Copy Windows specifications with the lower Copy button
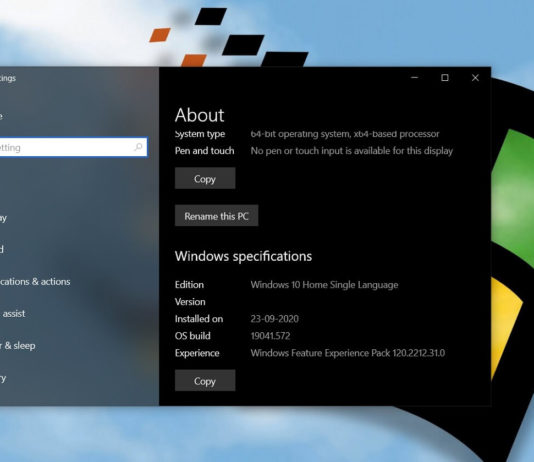This screenshot has height=462, width=534. click(x=205, y=381)
